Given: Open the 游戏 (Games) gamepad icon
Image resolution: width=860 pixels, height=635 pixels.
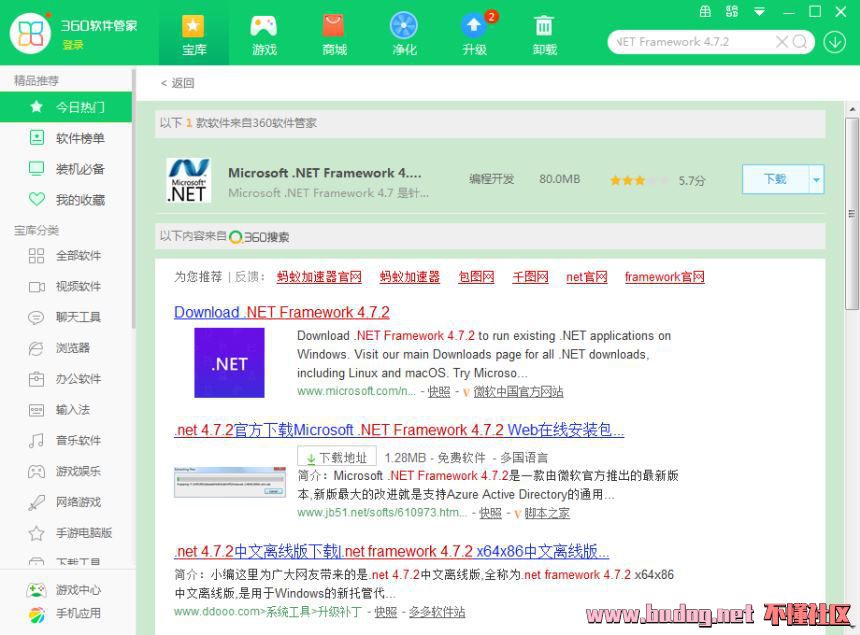Looking at the screenshot, I should tap(264, 28).
